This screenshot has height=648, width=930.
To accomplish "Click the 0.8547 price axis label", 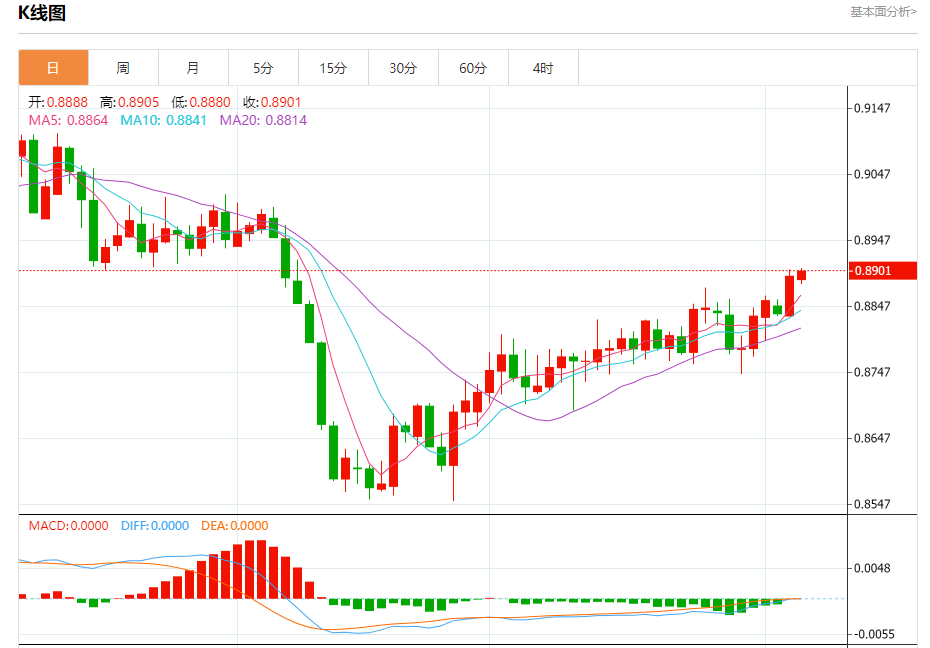I will pyautogui.click(x=872, y=505).
